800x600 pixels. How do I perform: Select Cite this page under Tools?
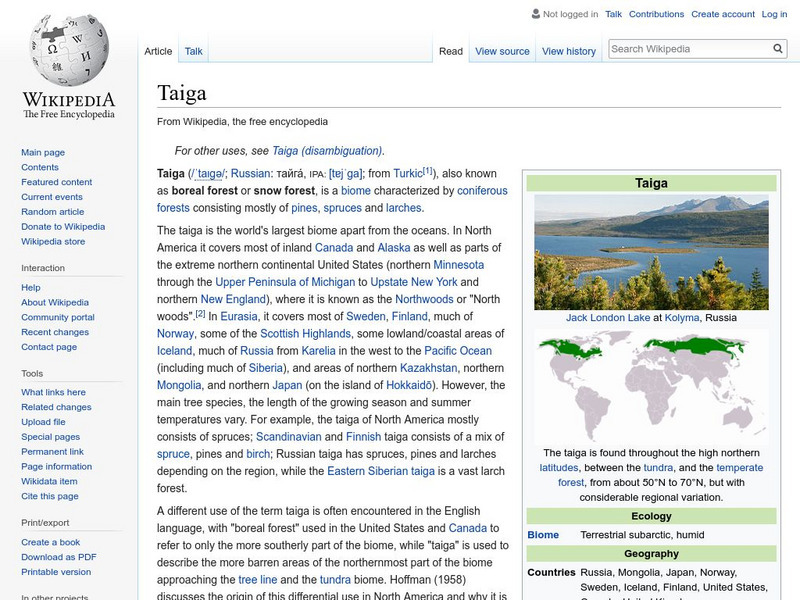click(50, 497)
